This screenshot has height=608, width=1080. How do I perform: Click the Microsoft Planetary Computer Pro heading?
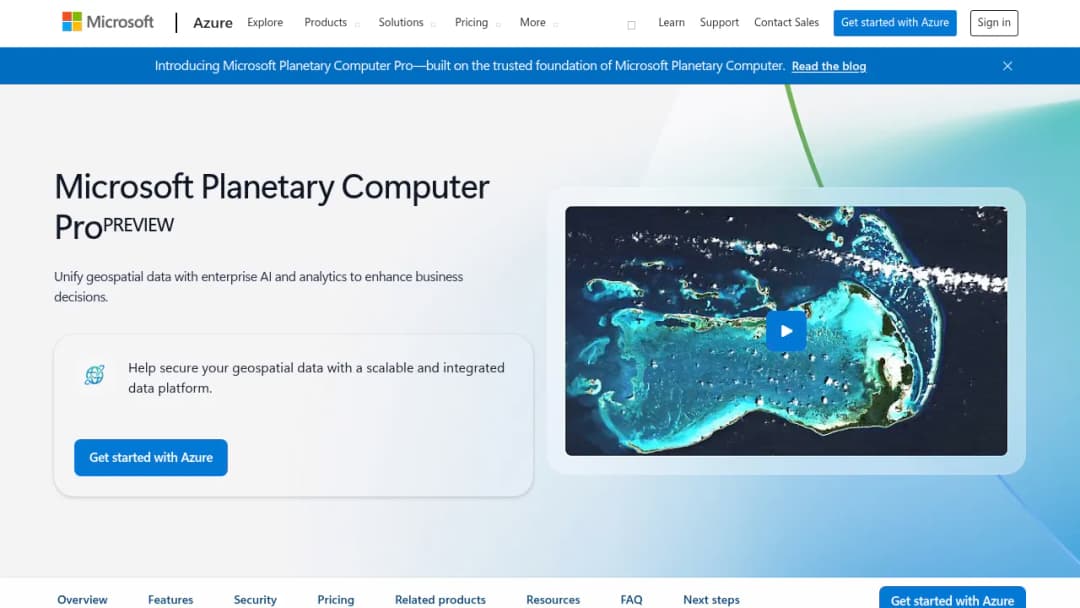coord(271,207)
